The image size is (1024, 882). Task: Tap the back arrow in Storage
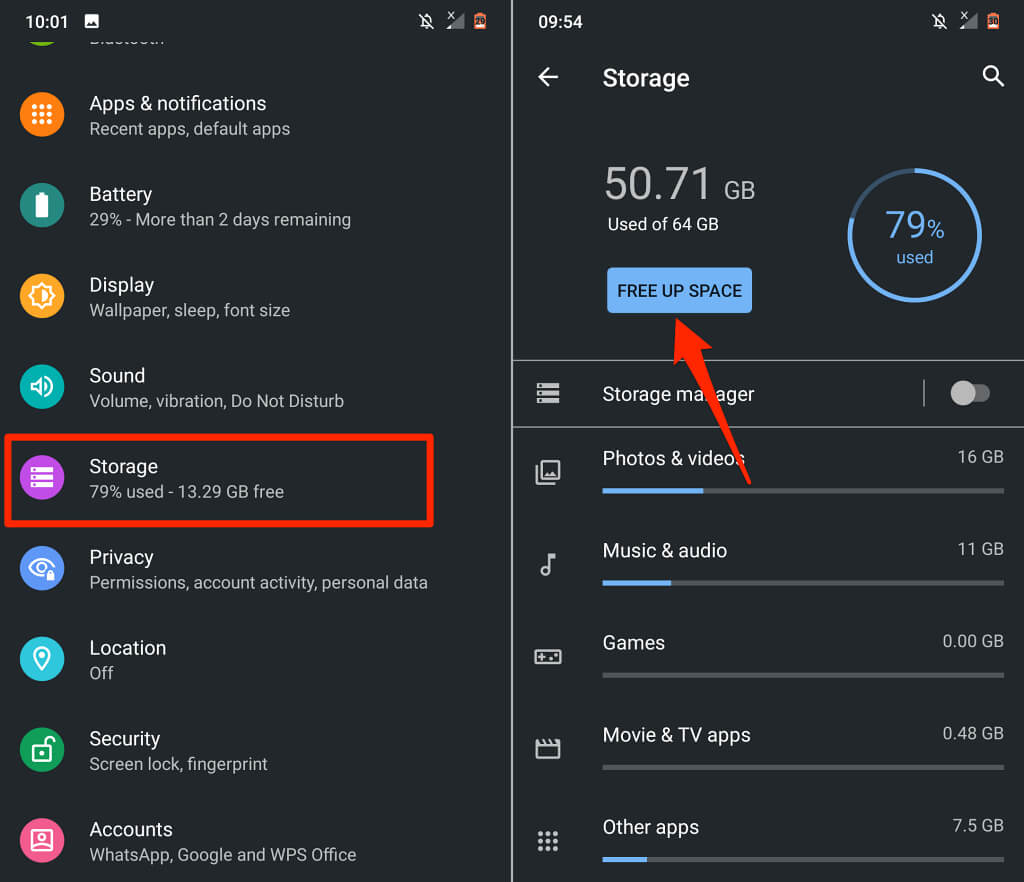coord(548,77)
